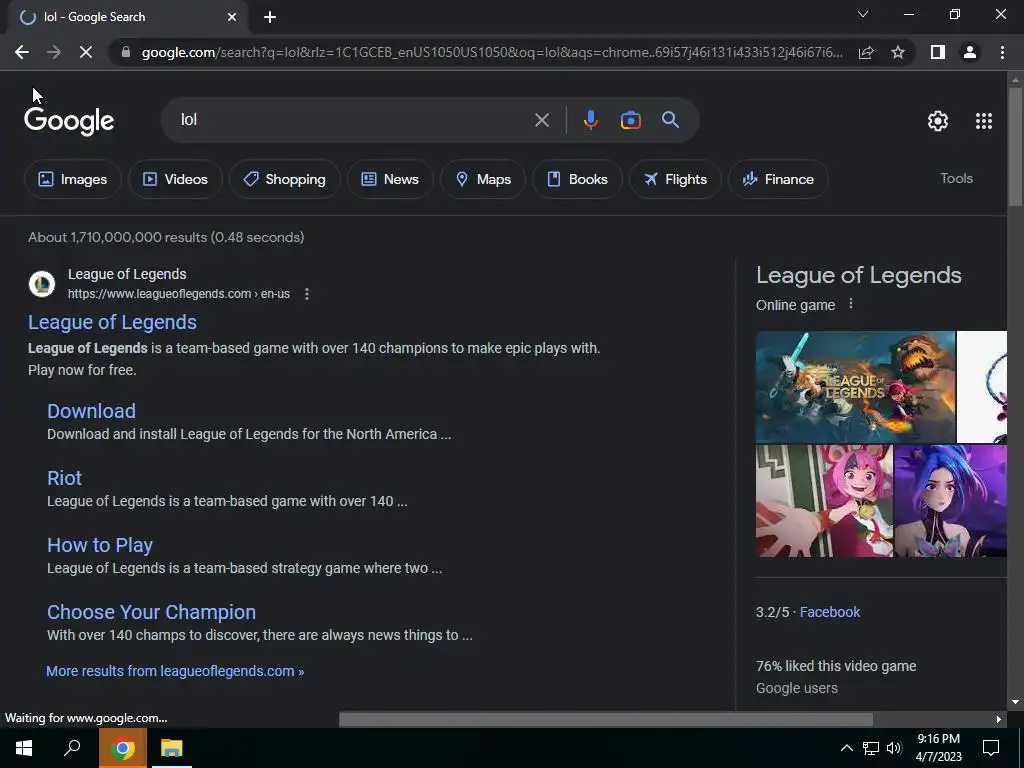Filter results by Images
The height and width of the screenshot is (768, 1024).
pyautogui.click(x=72, y=179)
